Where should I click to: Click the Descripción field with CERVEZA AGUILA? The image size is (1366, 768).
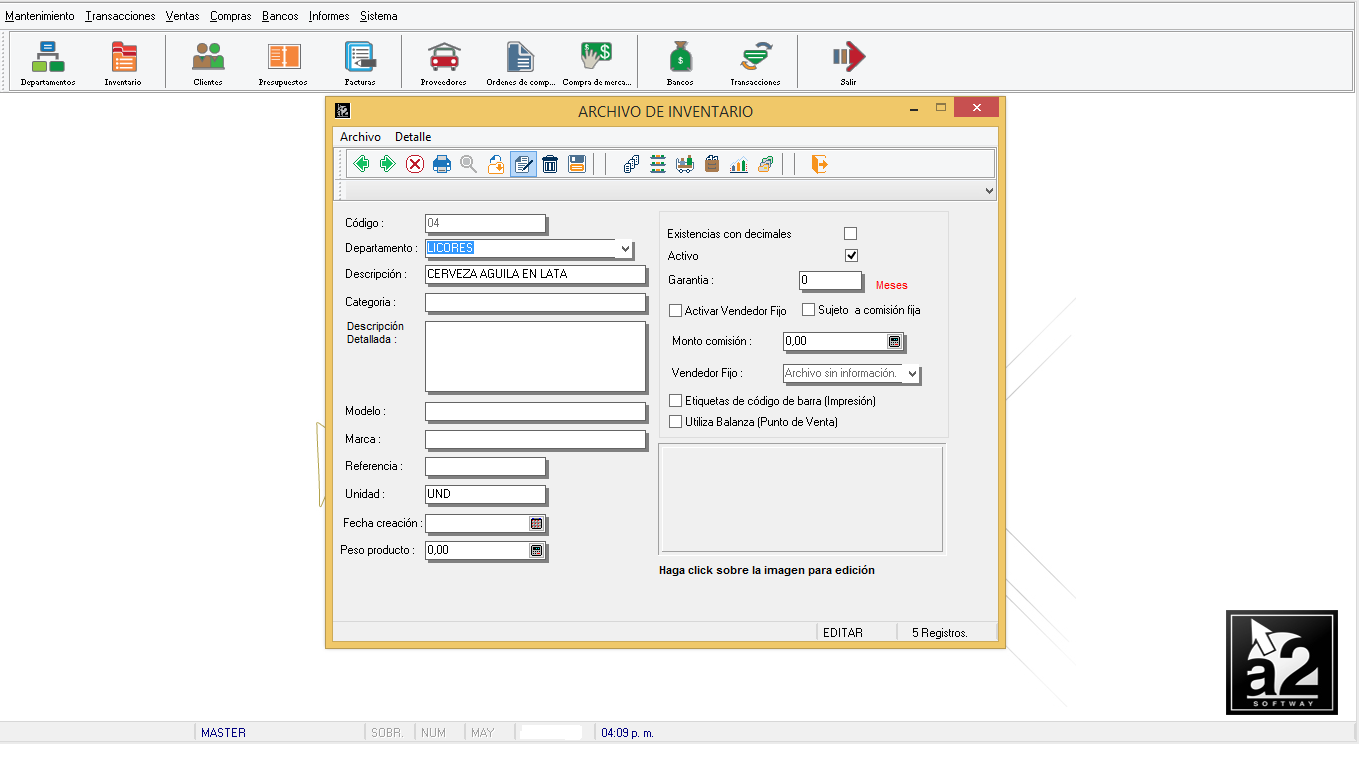(x=536, y=274)
